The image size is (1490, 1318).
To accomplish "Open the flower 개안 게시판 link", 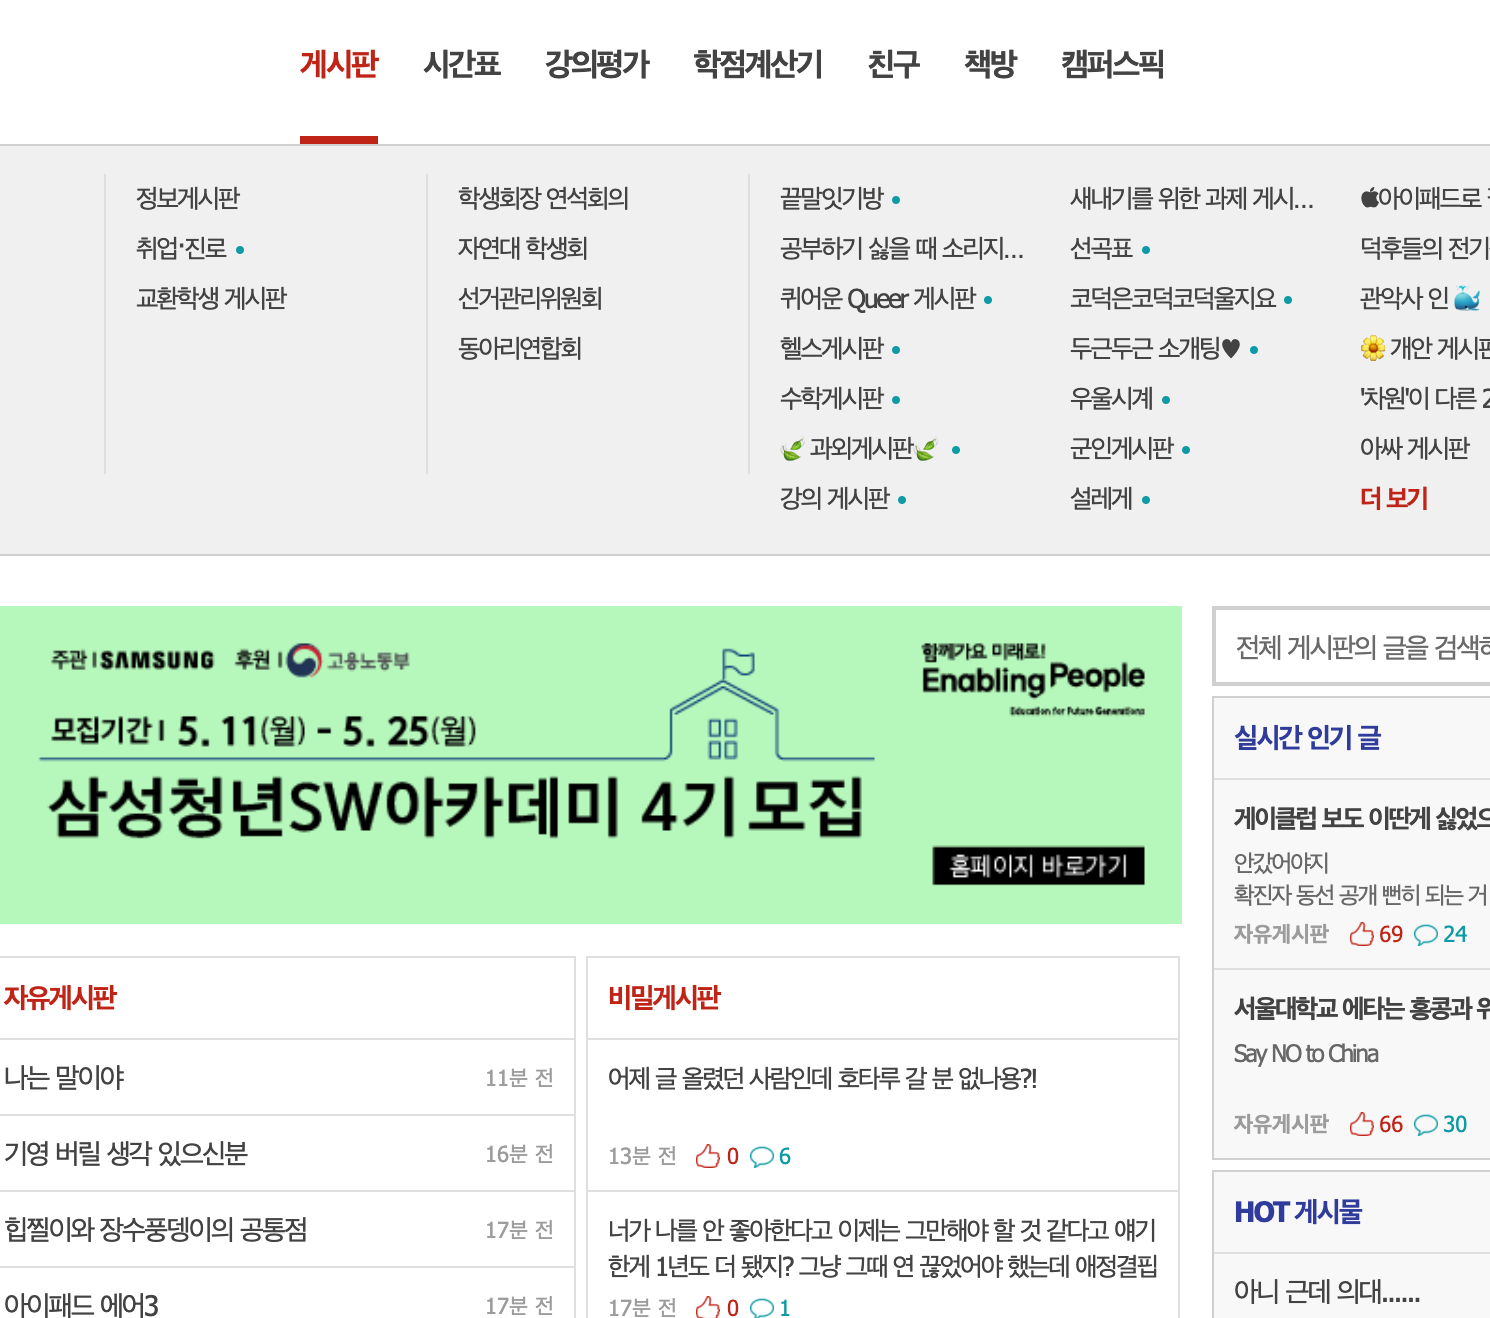I will 1425,348.
